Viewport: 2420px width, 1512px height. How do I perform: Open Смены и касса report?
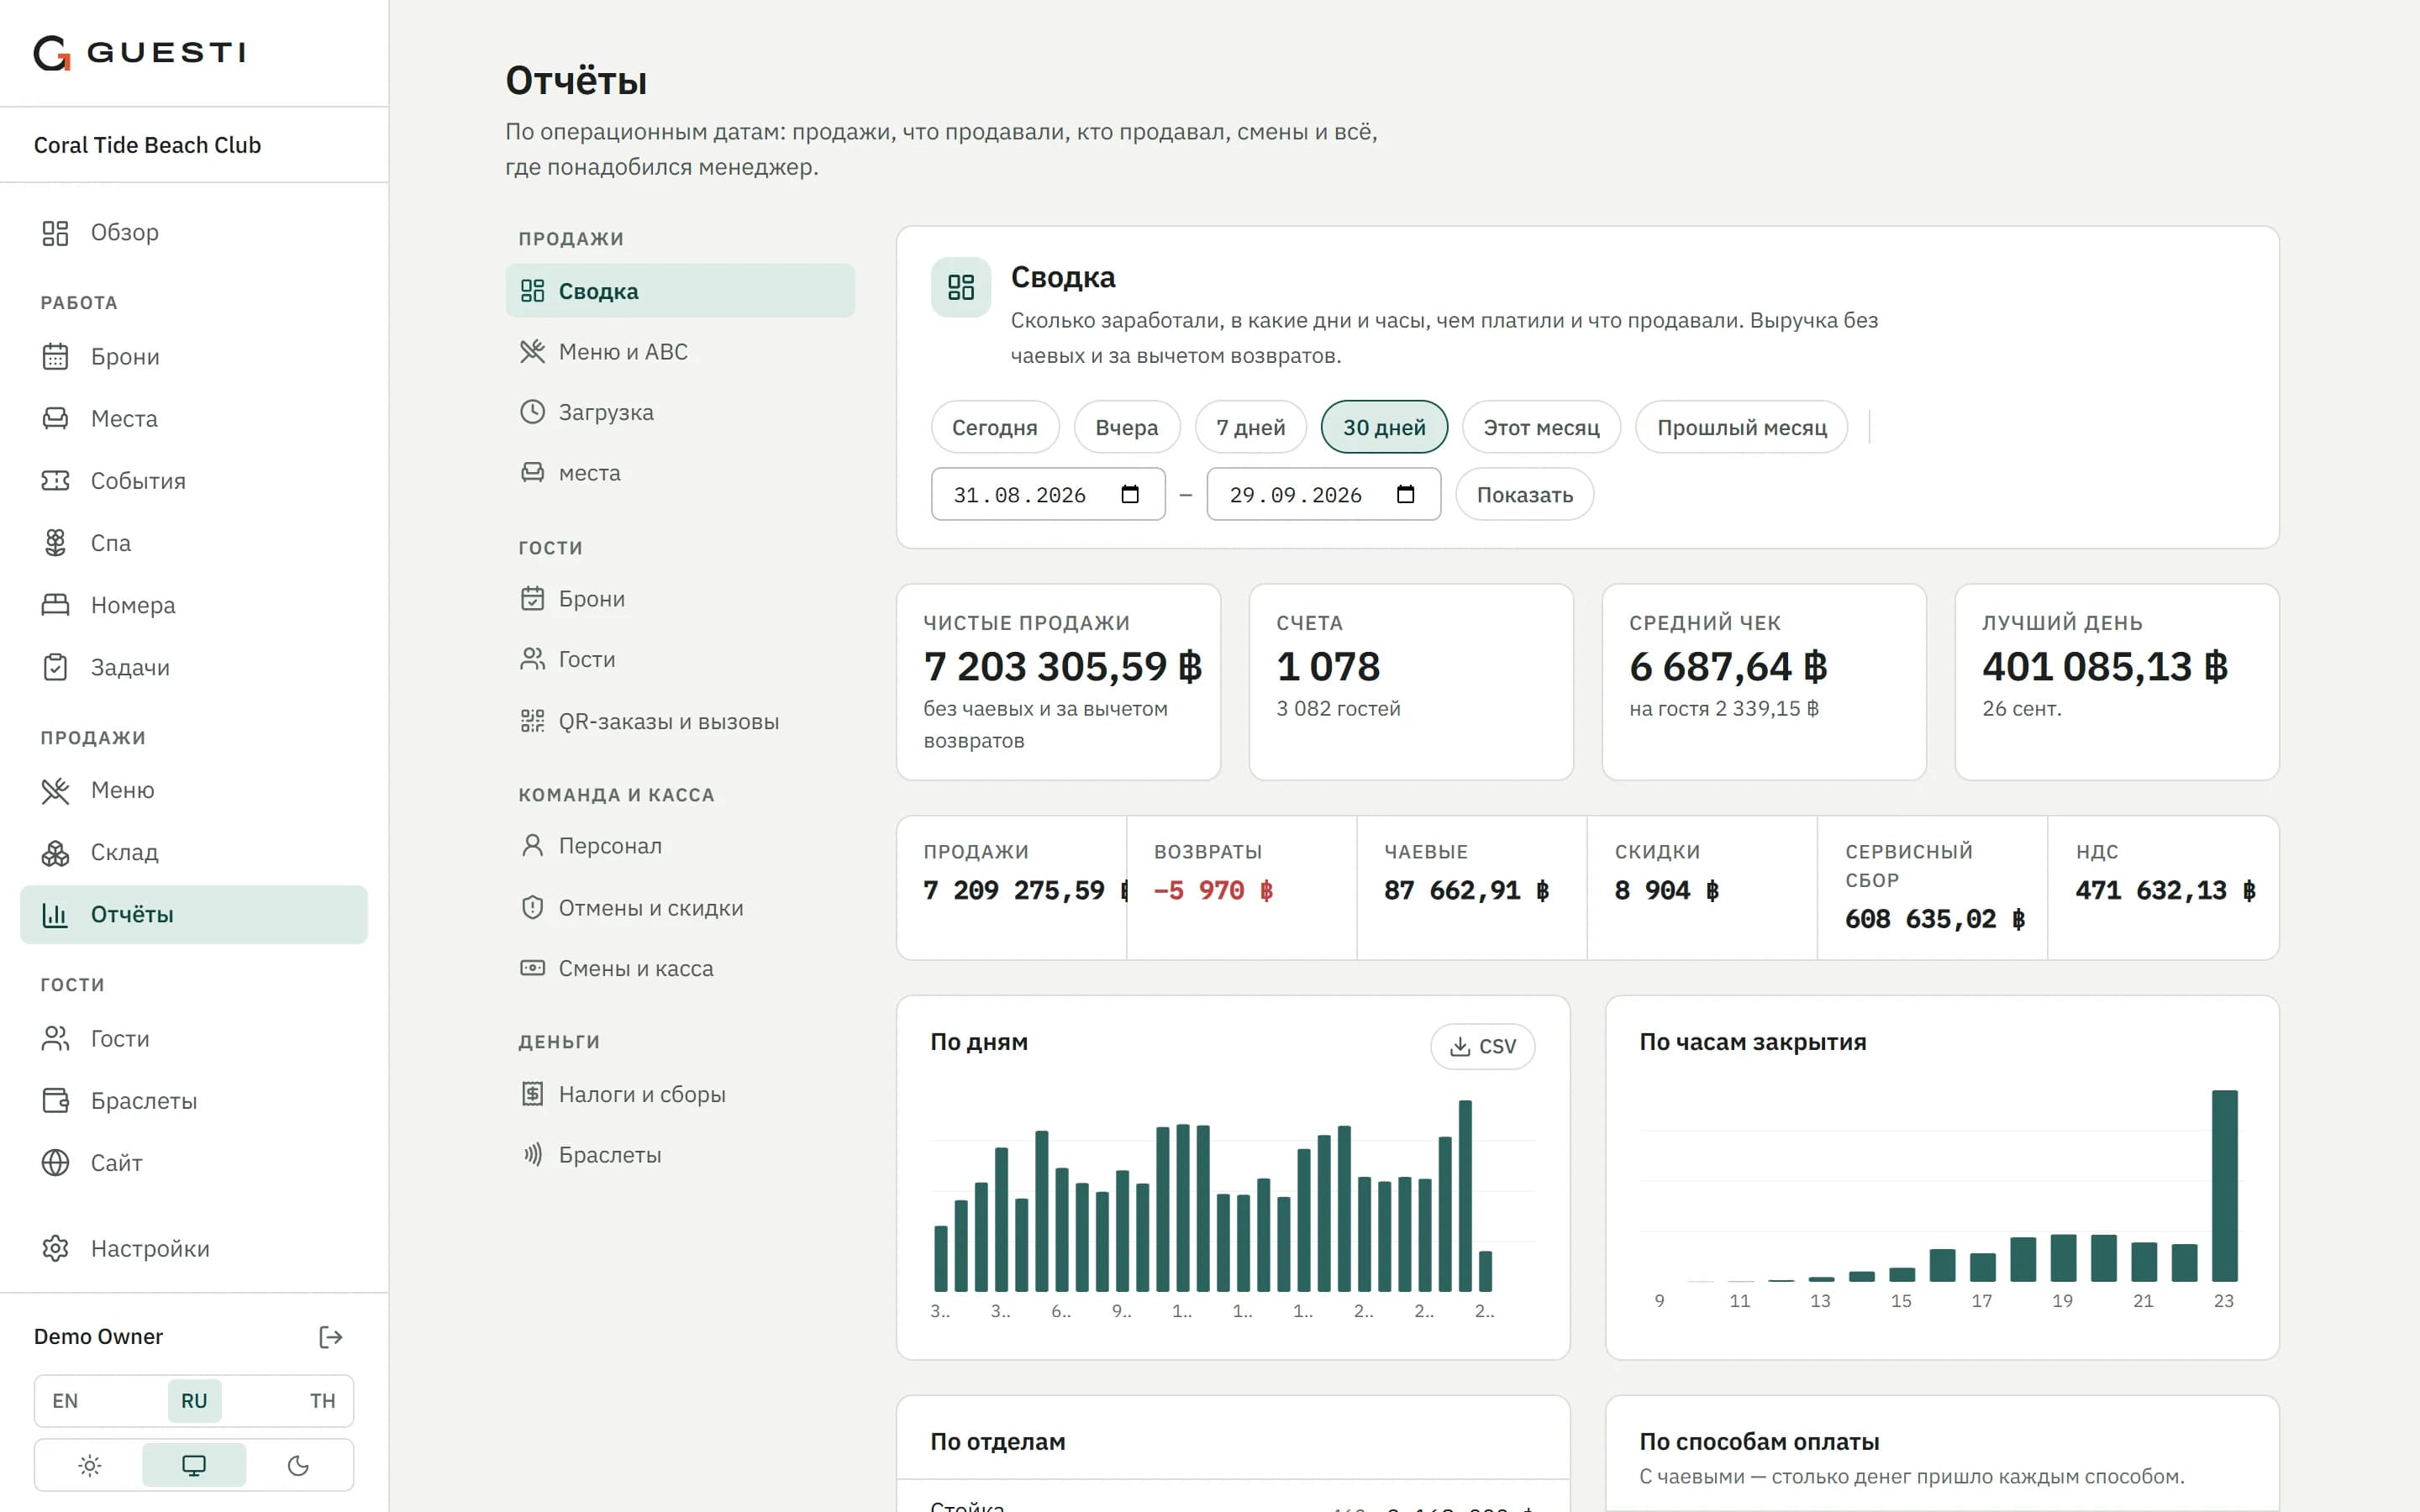pyautogui.click(x=680, y=968)
